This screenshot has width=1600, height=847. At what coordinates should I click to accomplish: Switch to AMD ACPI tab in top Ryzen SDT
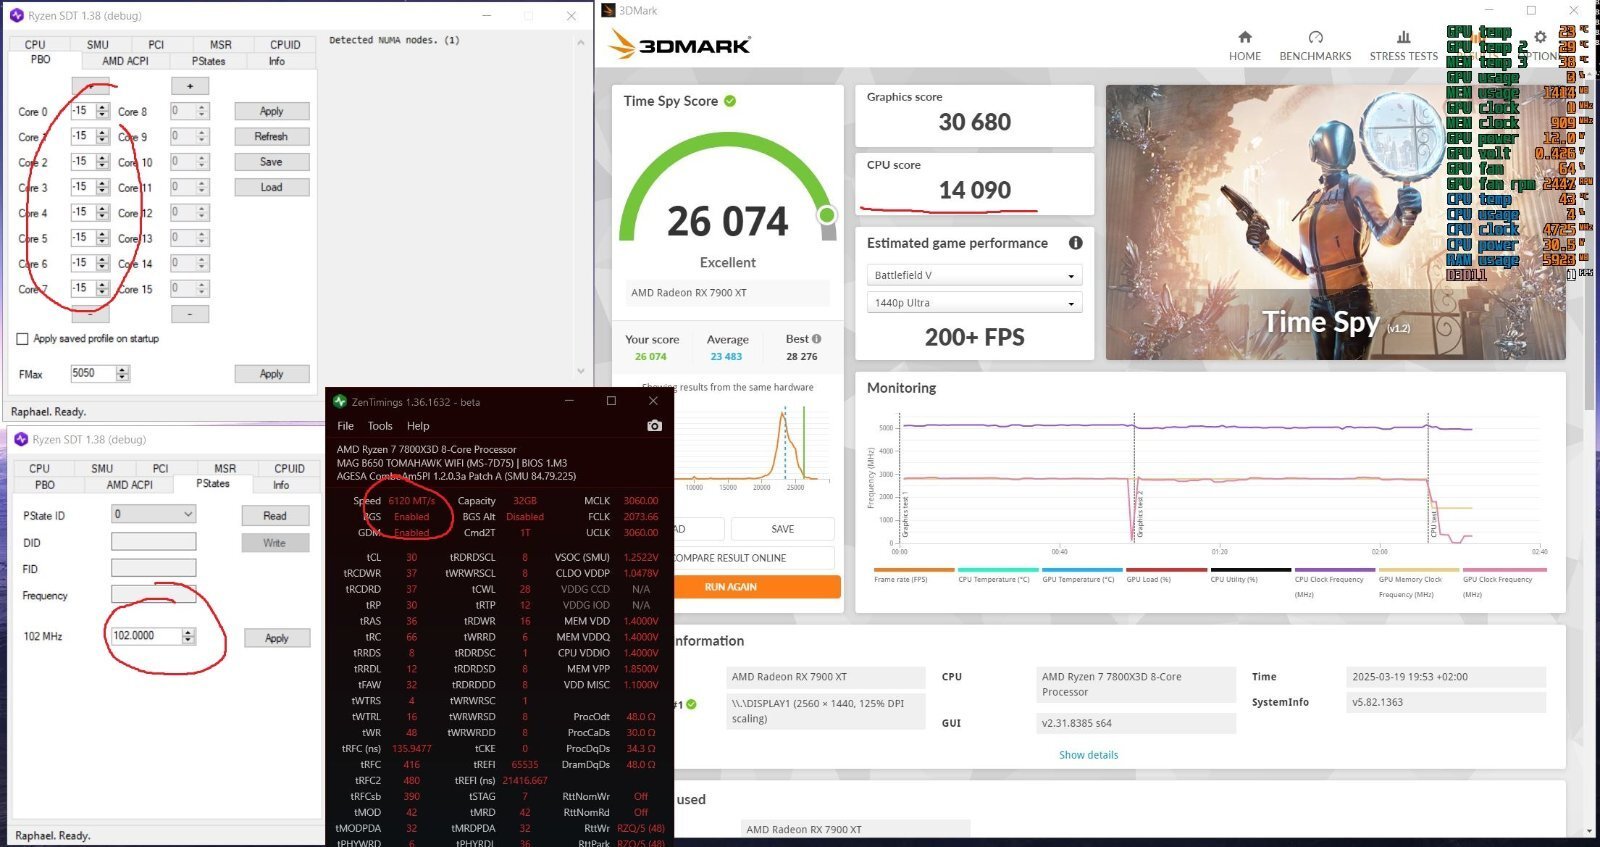[125, 61]
